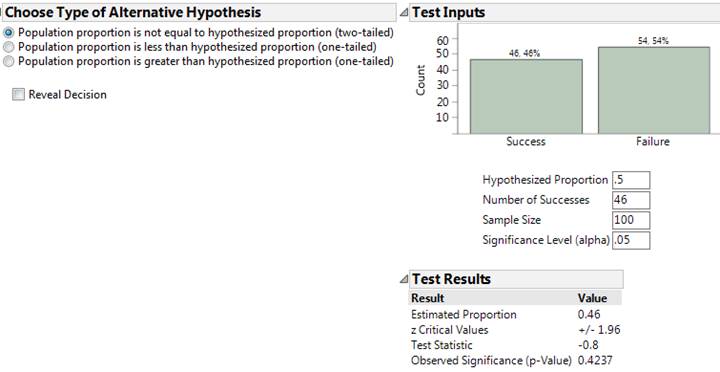Select the Success bar in chart
Viewport: 720px width, 372px height.
click(526, 96)
